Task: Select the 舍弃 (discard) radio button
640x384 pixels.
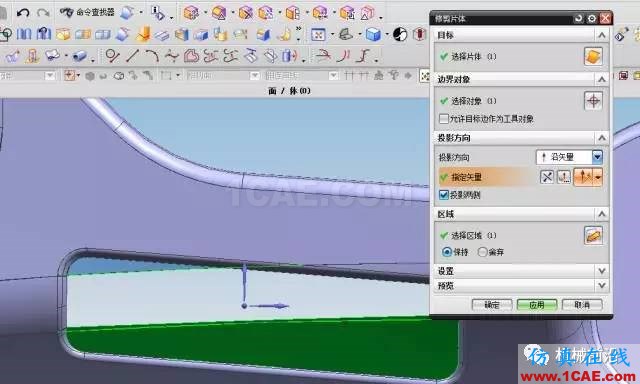Action: point(482,252)
